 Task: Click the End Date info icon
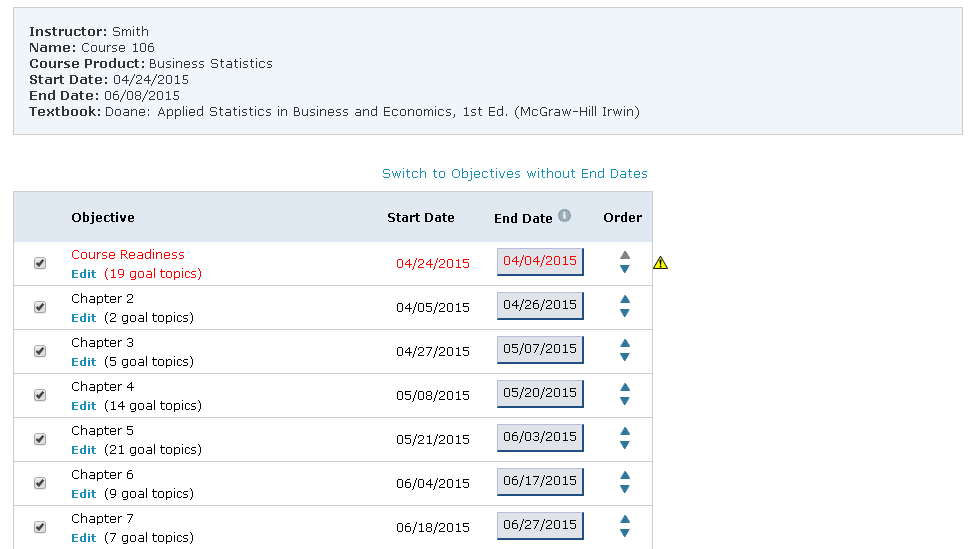click(x=564, y=216)
